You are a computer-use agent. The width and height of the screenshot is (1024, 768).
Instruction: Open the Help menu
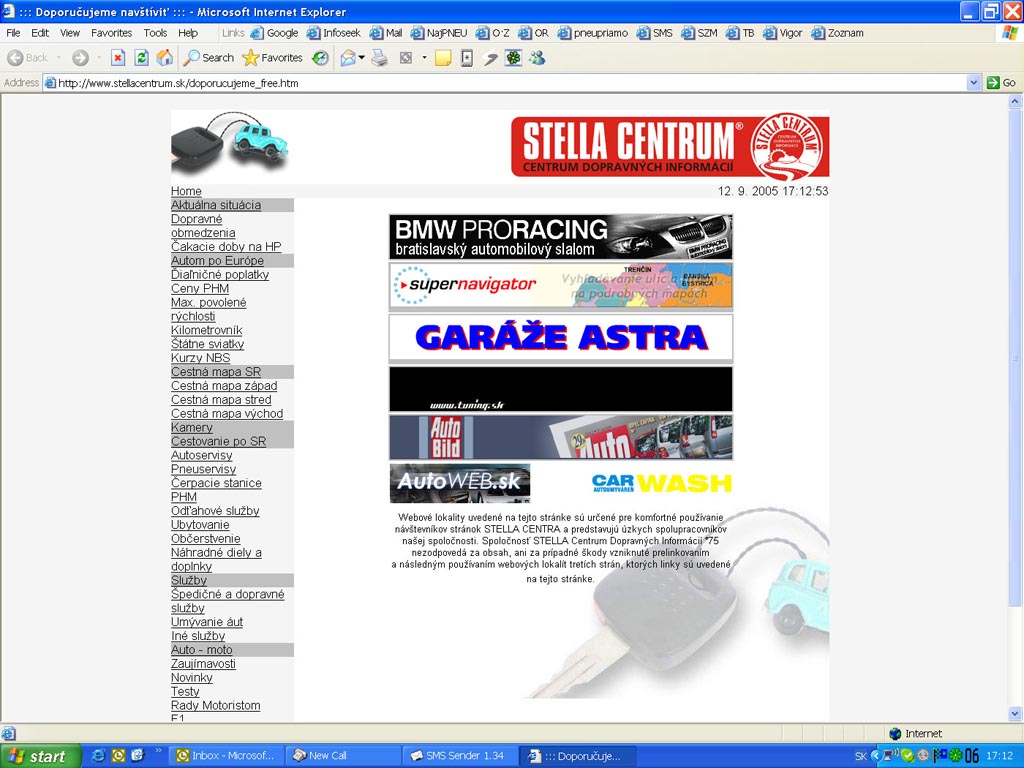tap(188, 33)
